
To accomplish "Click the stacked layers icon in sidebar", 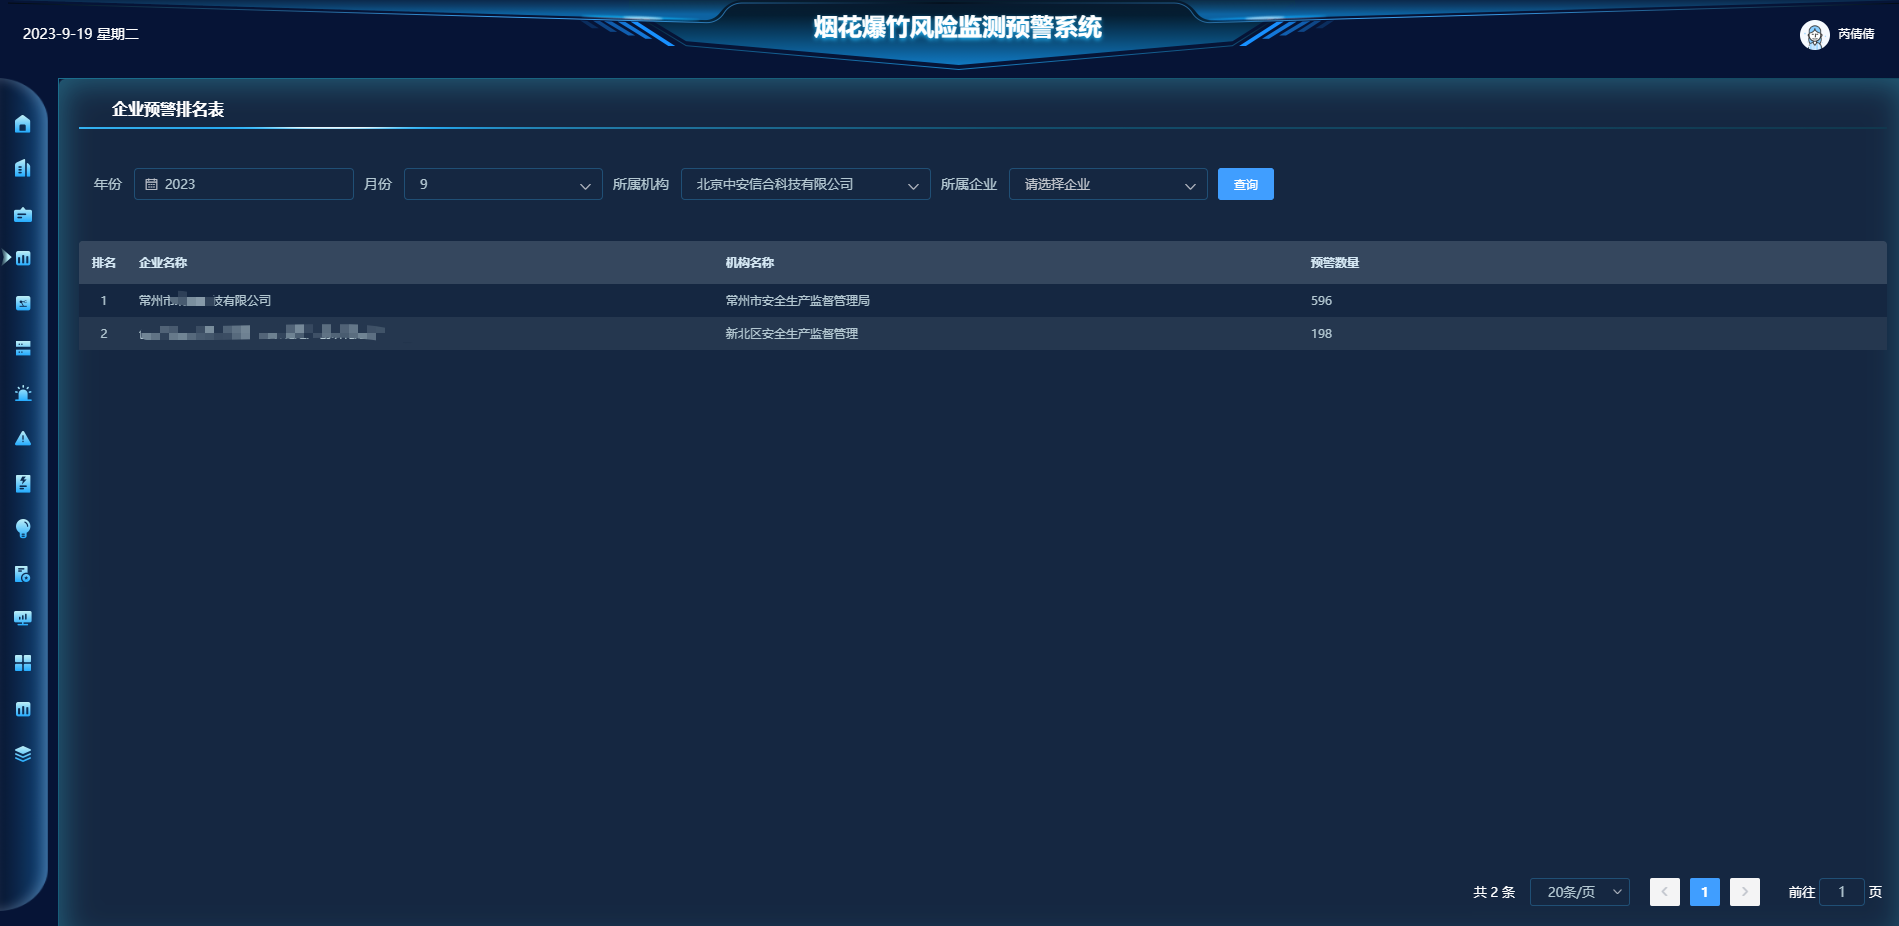I will pos(23,754).
